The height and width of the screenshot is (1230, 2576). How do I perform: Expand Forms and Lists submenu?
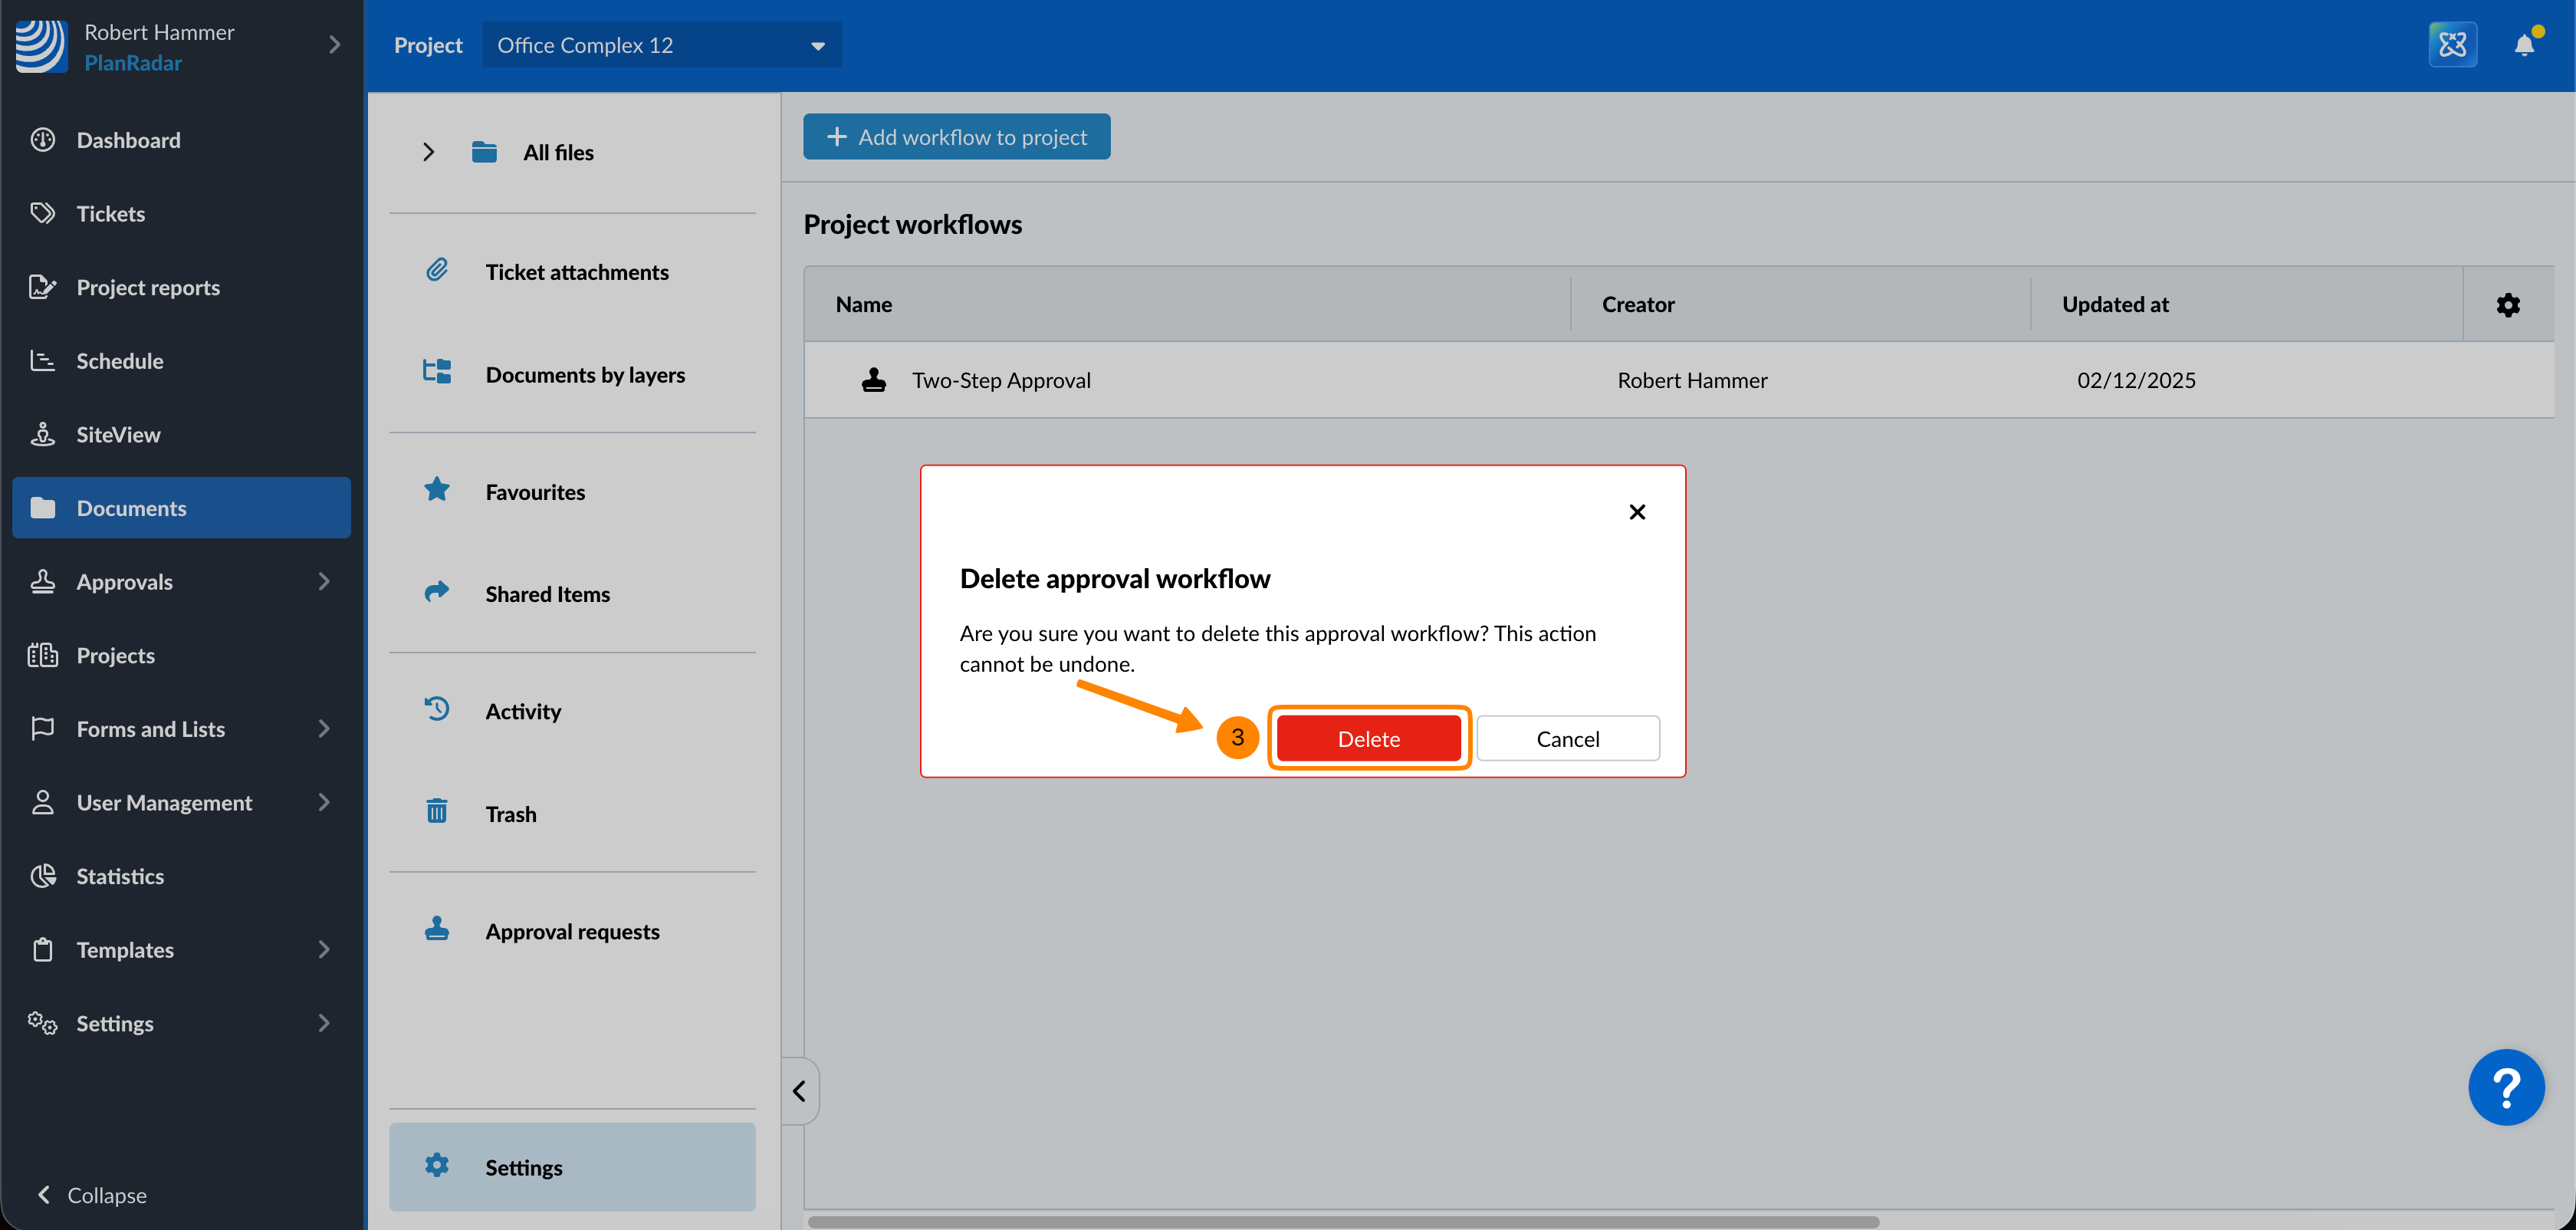coord(323,729)
